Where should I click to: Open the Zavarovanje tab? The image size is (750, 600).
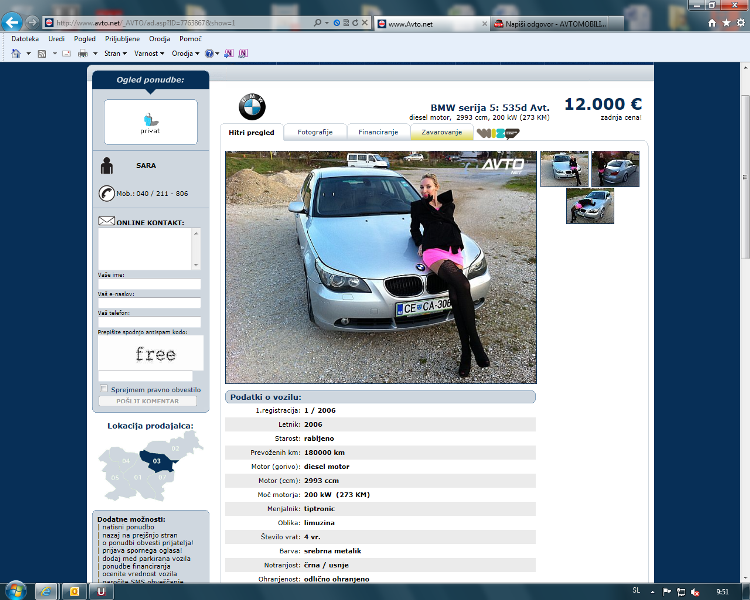pyautogui.click(x=441, y=133)
